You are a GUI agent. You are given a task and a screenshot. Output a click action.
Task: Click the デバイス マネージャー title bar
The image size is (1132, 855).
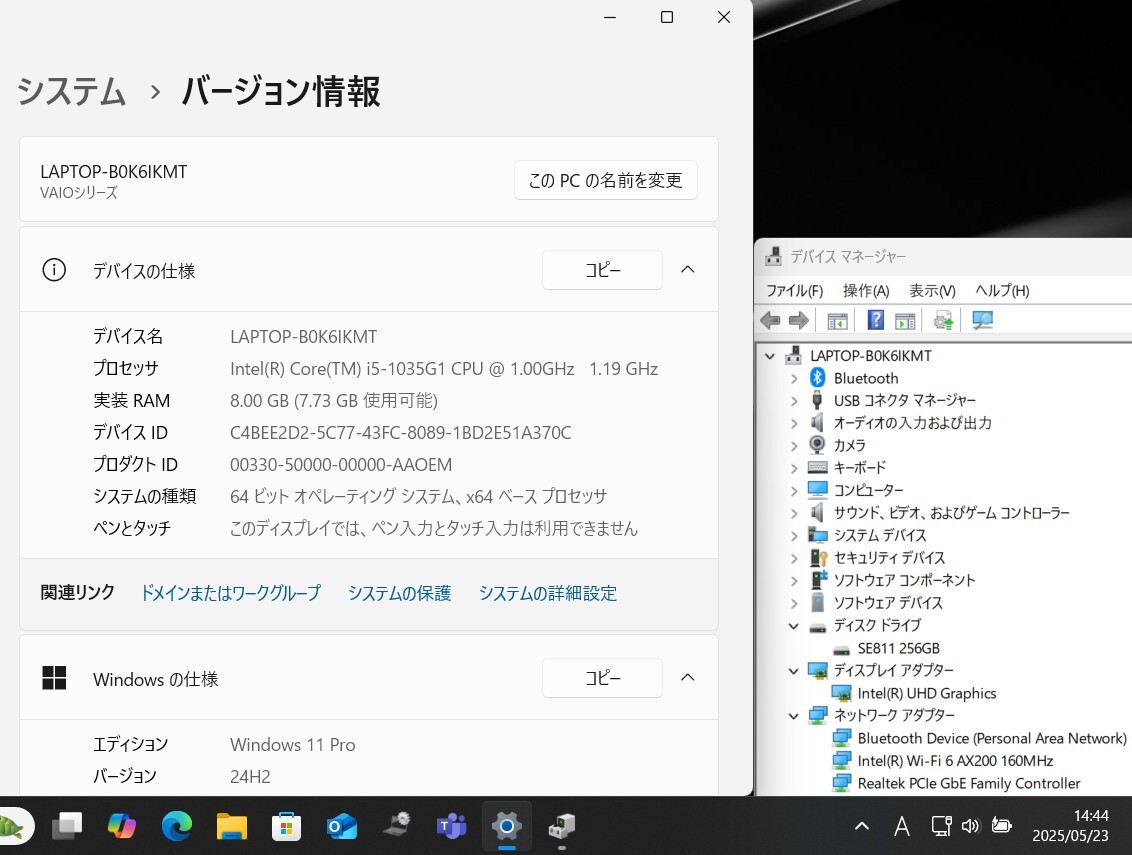tap(943, 256)
